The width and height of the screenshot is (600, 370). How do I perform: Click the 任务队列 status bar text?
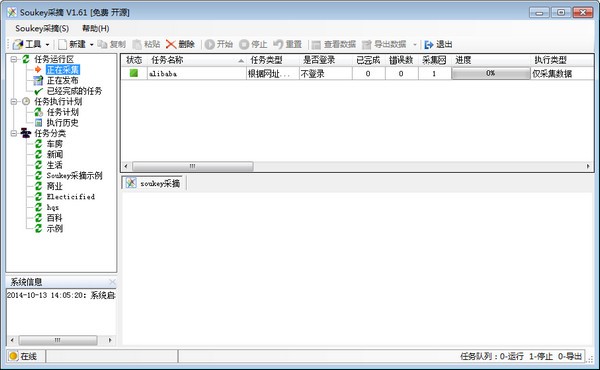click(521, 357)
